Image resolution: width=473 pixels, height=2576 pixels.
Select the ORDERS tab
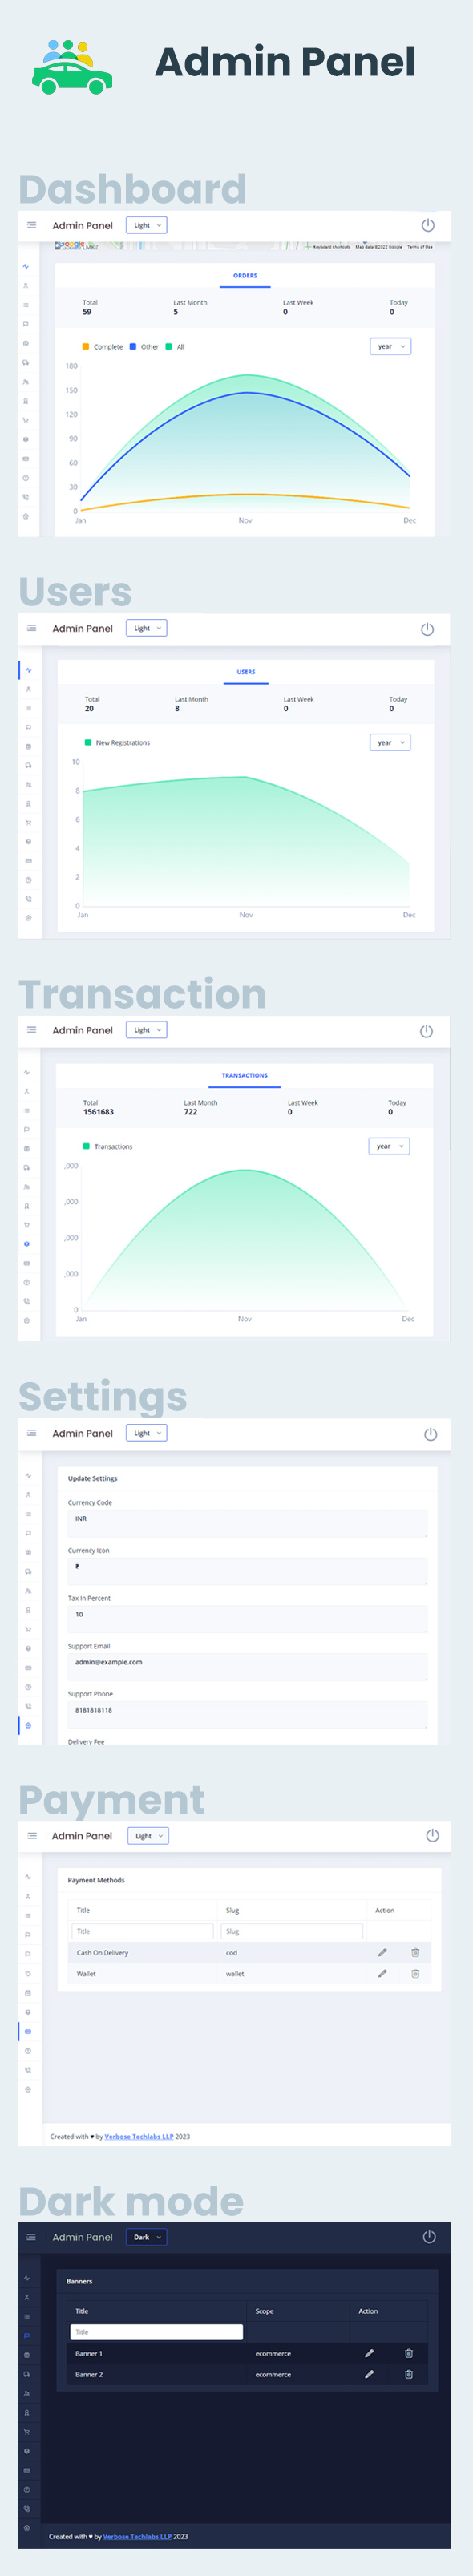(245, 276)
